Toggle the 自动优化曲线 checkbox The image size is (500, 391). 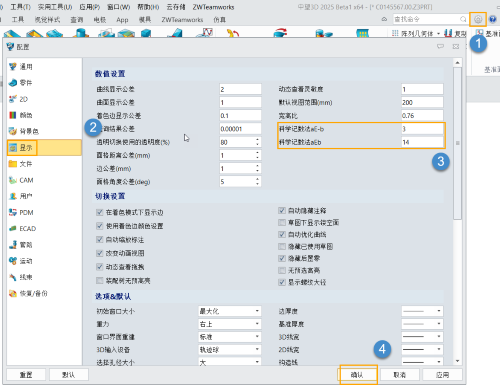coord(282,234)
